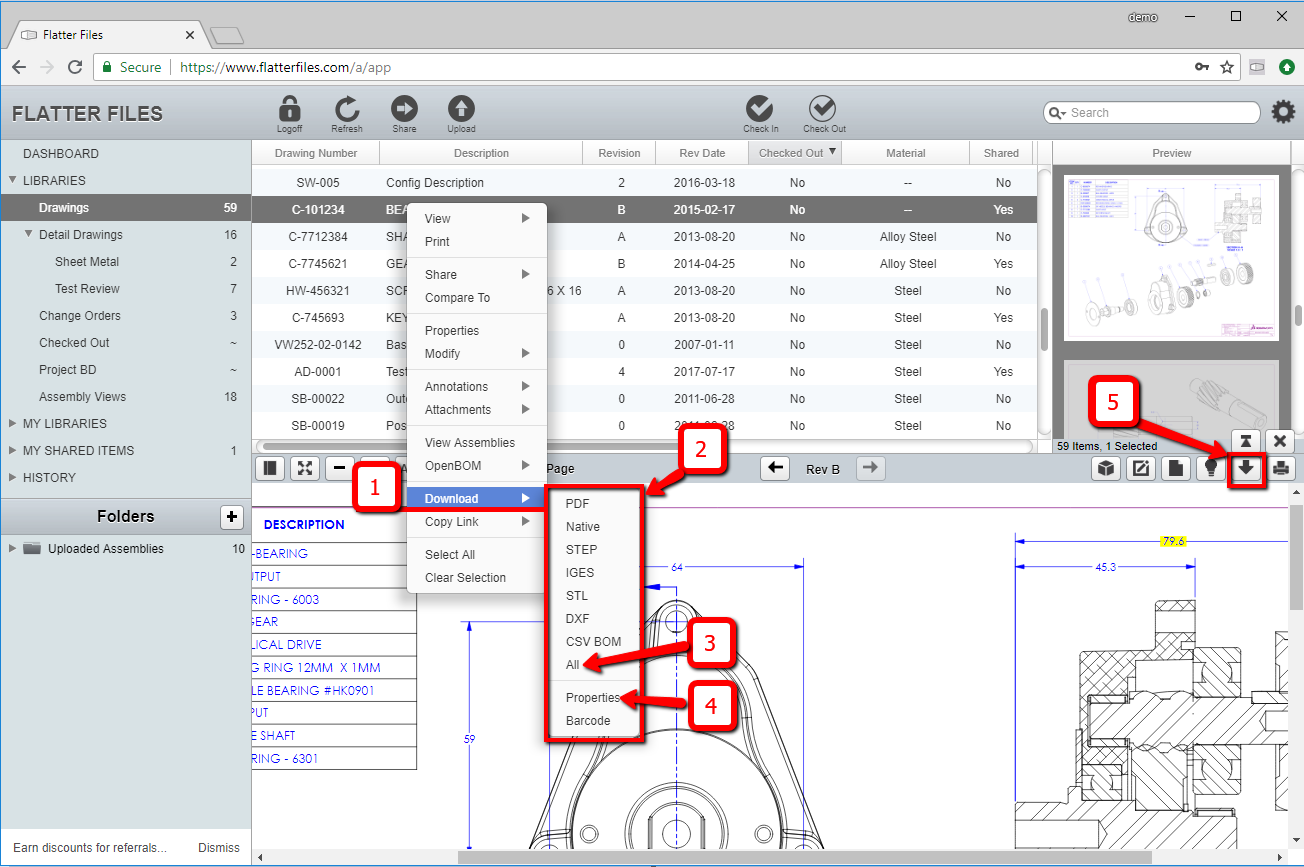Image resolution: width=1304 pixels, height=867 pixels.
Task: Open the Checked Out column filter dropdown
Action: click(832, 152)
